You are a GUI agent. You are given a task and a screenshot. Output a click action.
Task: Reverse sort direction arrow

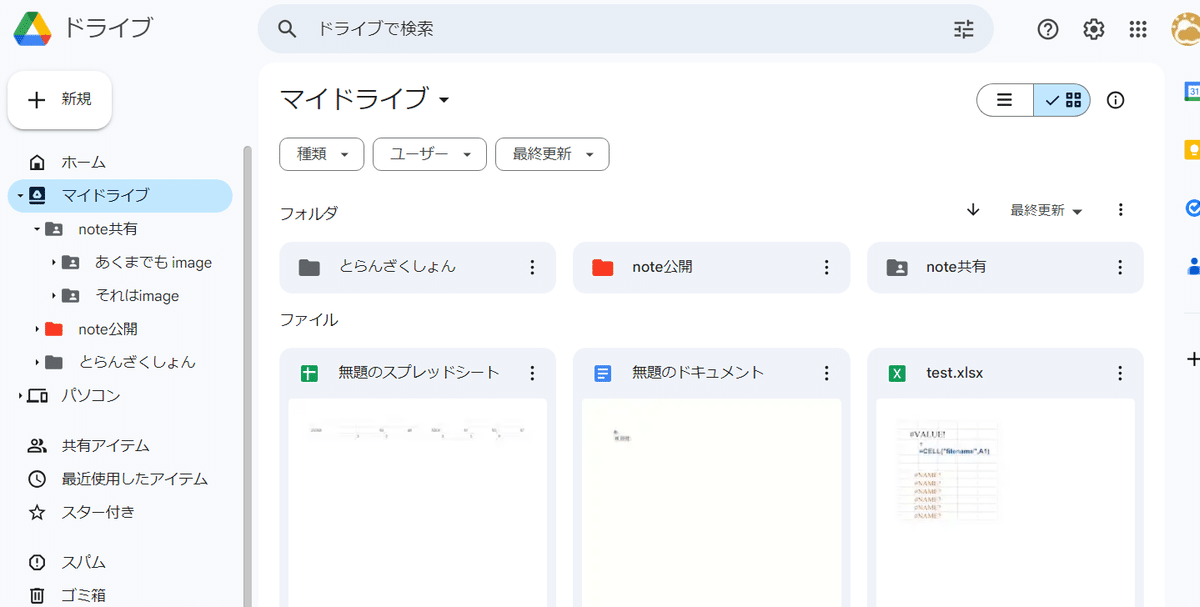[973, 210]
